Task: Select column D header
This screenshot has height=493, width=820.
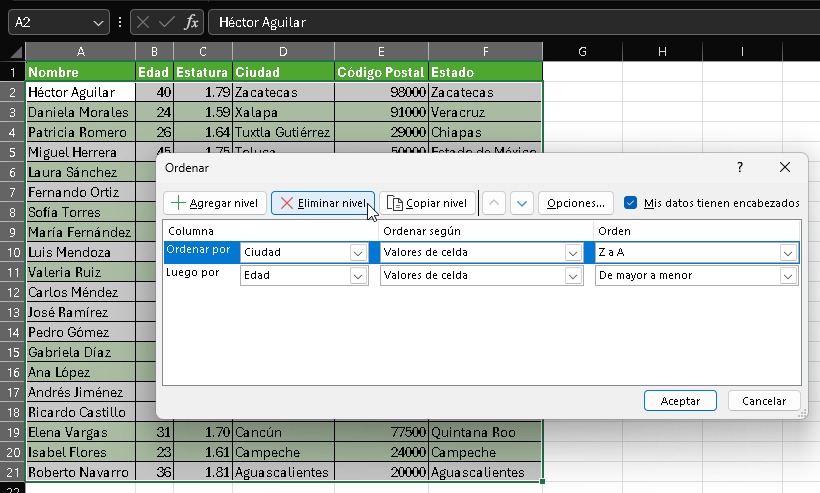Action: (283, 51)
